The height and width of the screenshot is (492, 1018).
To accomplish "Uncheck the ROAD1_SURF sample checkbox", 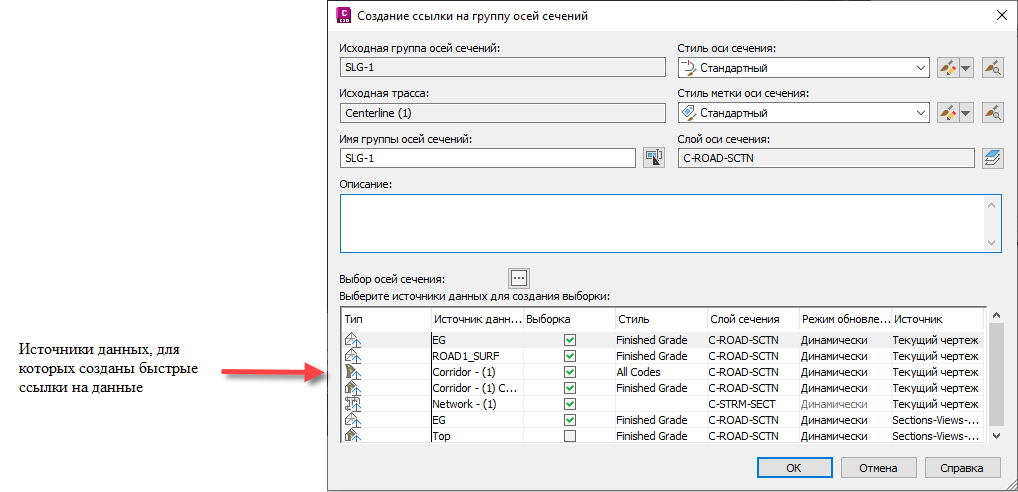I will 570,356.
